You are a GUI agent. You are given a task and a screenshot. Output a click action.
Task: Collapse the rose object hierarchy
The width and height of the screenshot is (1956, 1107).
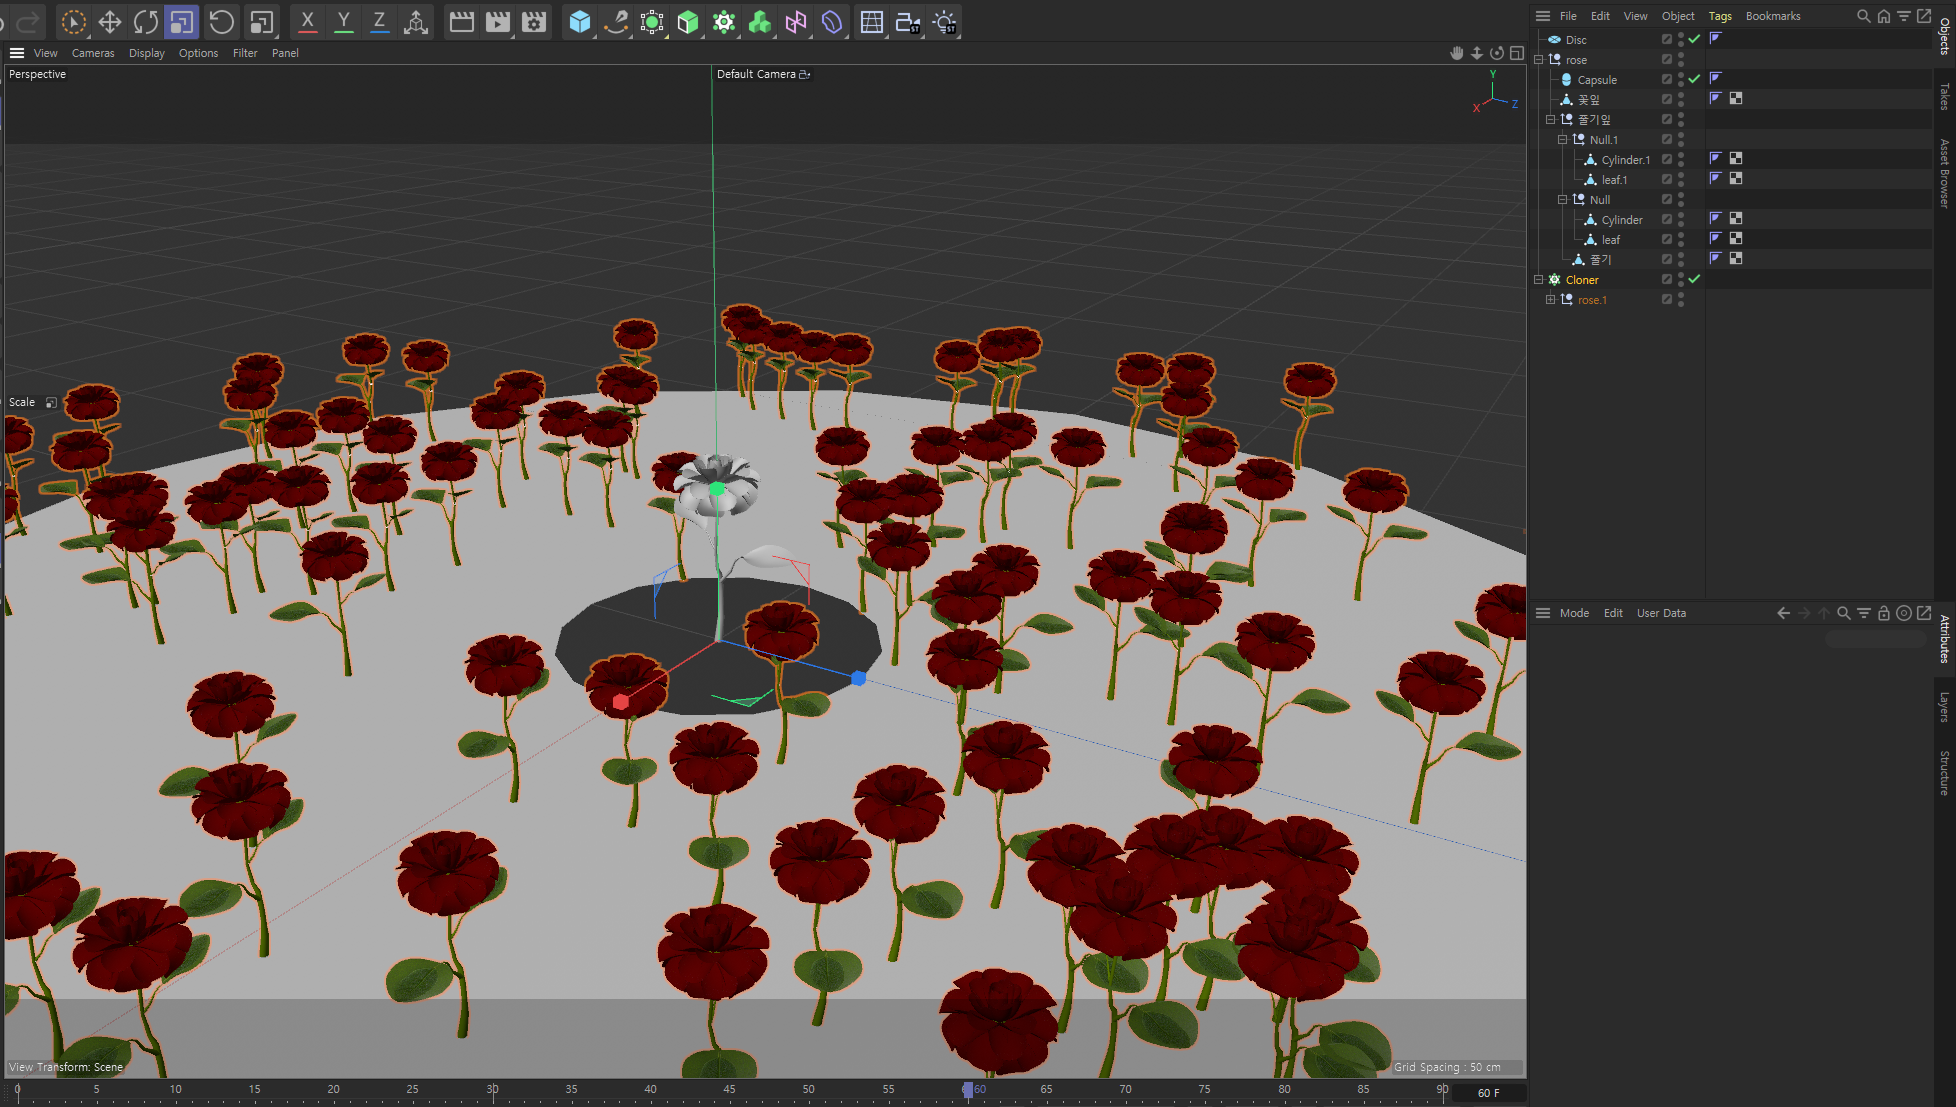coord(1539,60)
